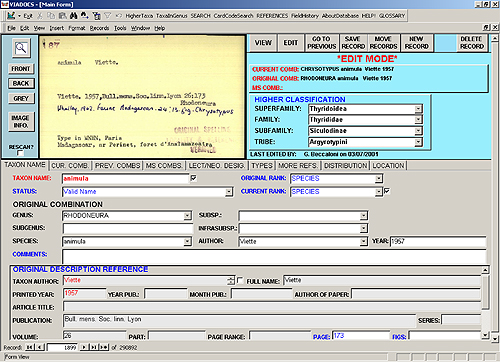
Task: Click the Paste clipboard icon
Action: coord(62,16)
